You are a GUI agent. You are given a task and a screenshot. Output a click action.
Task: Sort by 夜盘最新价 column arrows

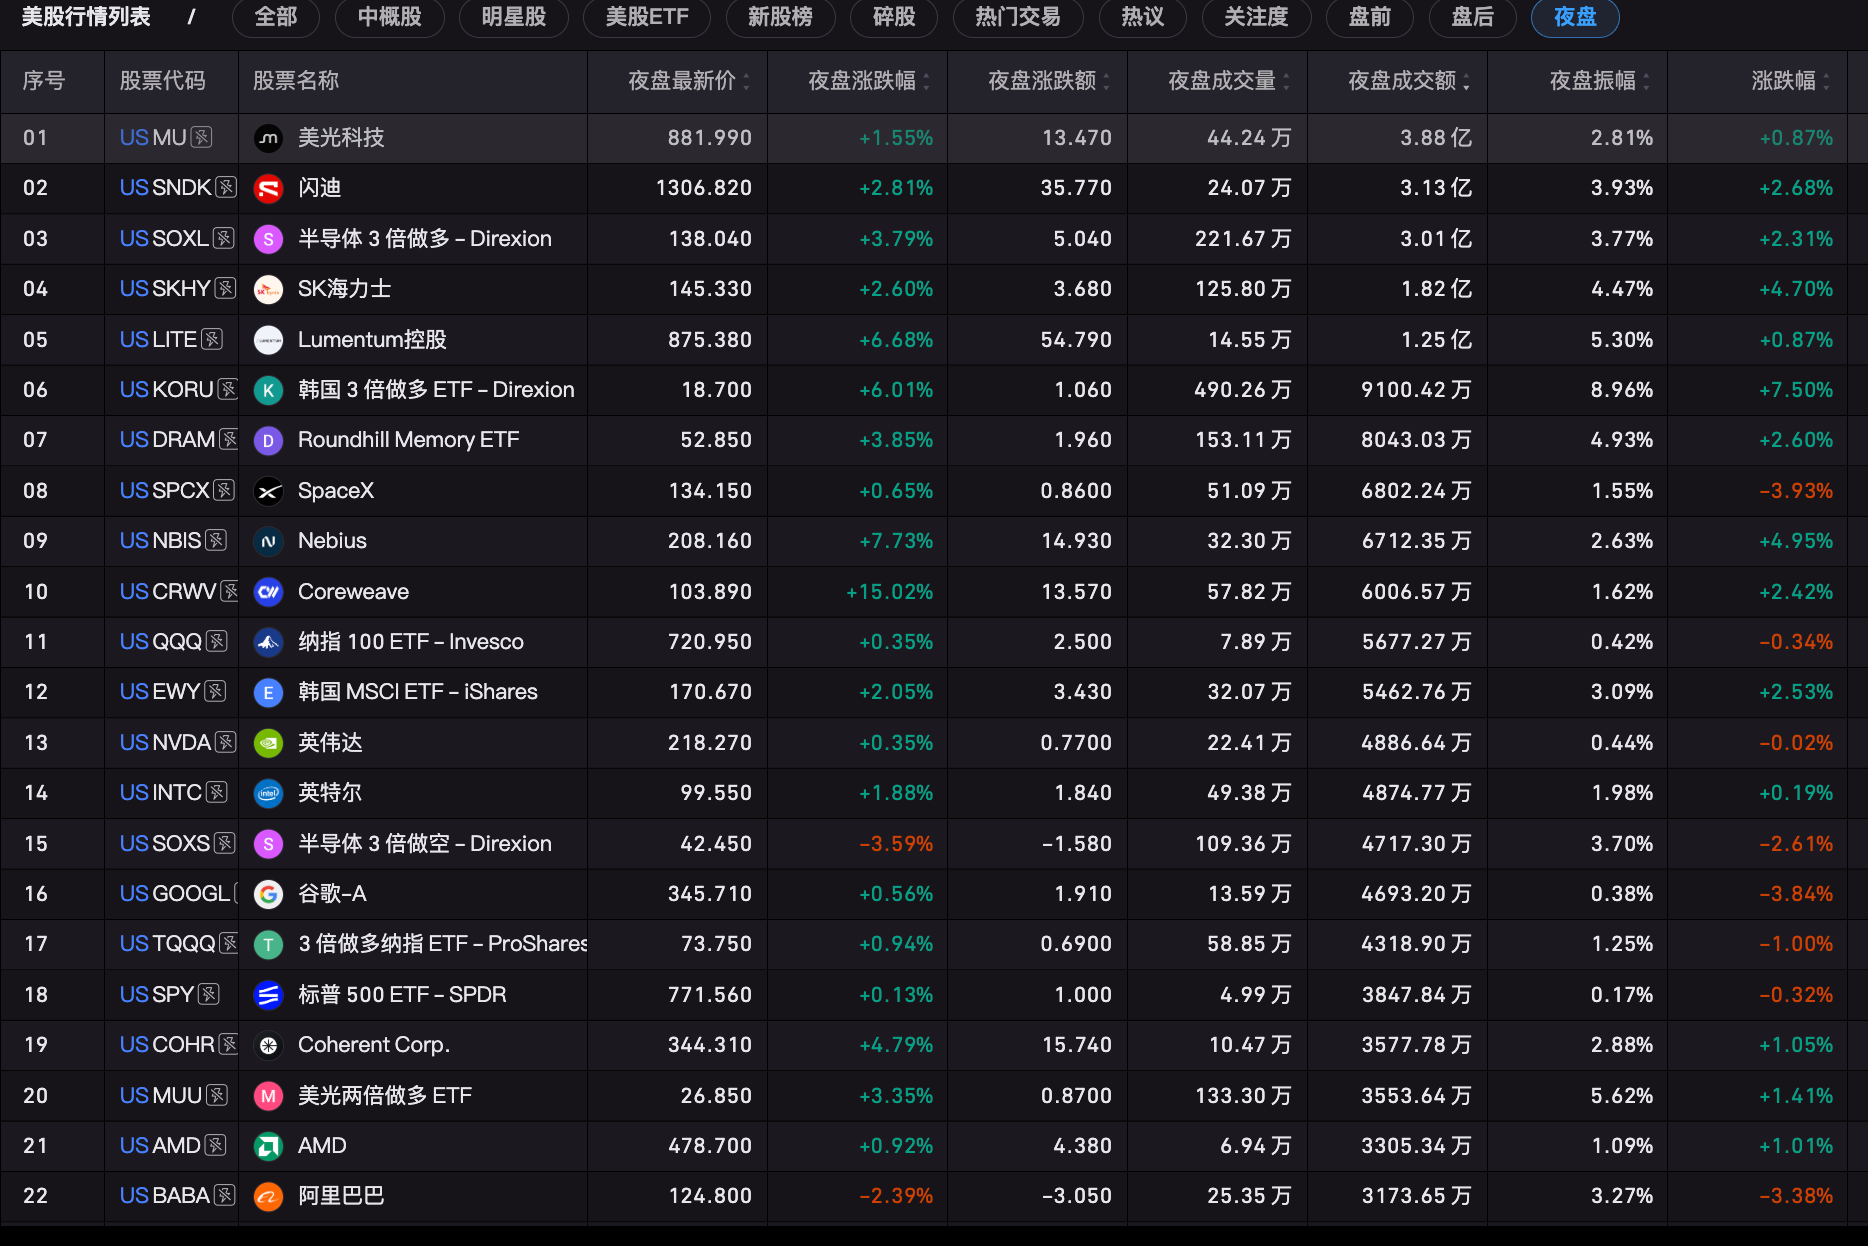pyautogui.click(x=746, y=82)
